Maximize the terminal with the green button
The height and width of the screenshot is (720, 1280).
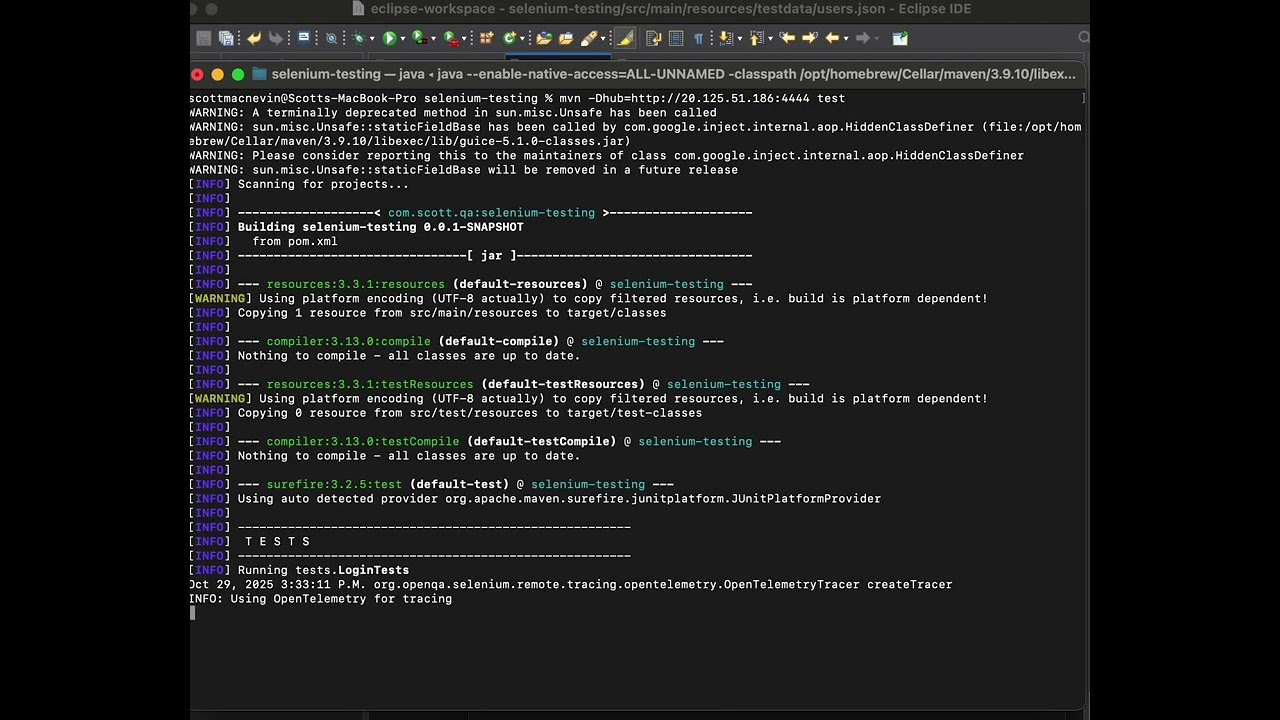pos(238,74)
